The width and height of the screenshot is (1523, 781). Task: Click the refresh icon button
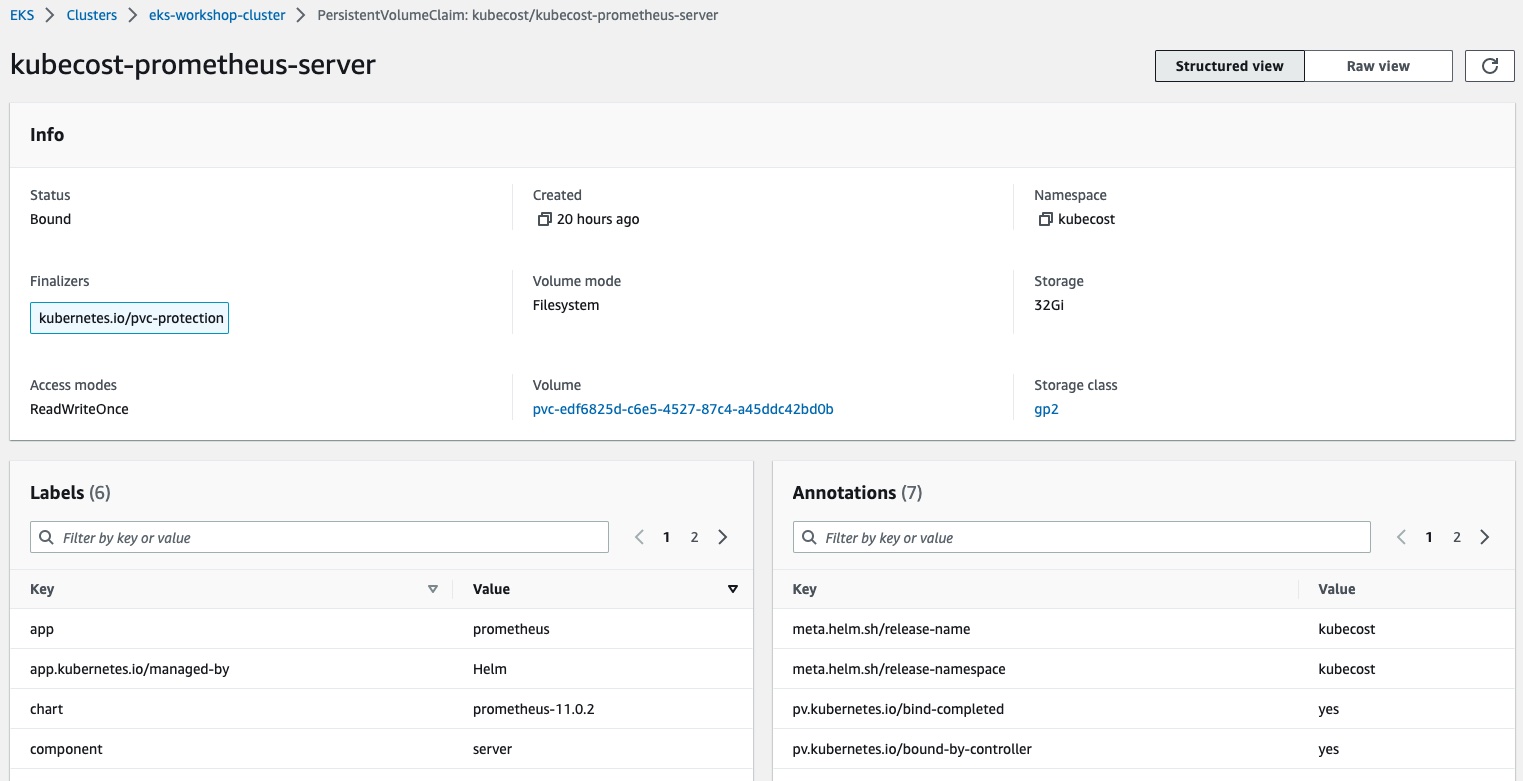point(1489,66)
